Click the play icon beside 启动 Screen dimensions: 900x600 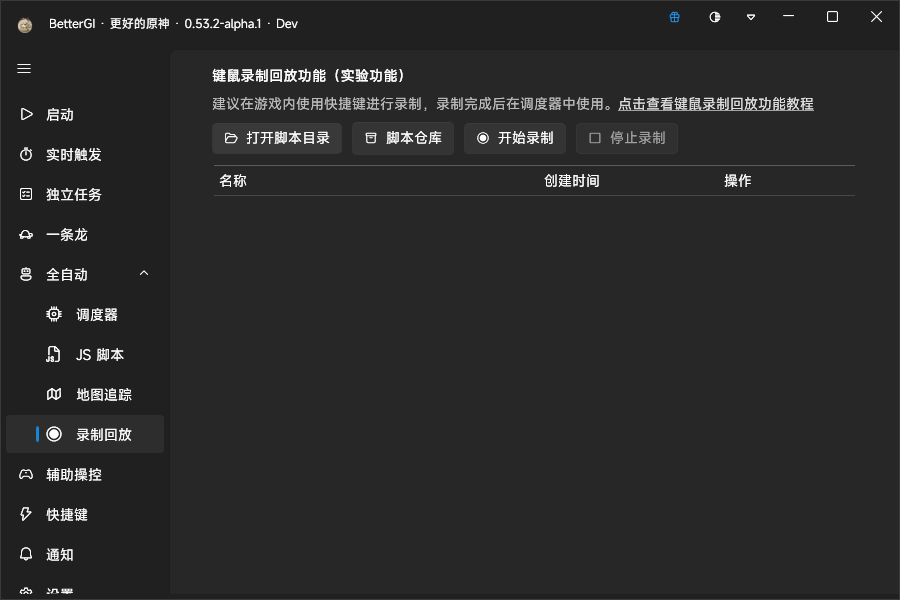(26, 114)
